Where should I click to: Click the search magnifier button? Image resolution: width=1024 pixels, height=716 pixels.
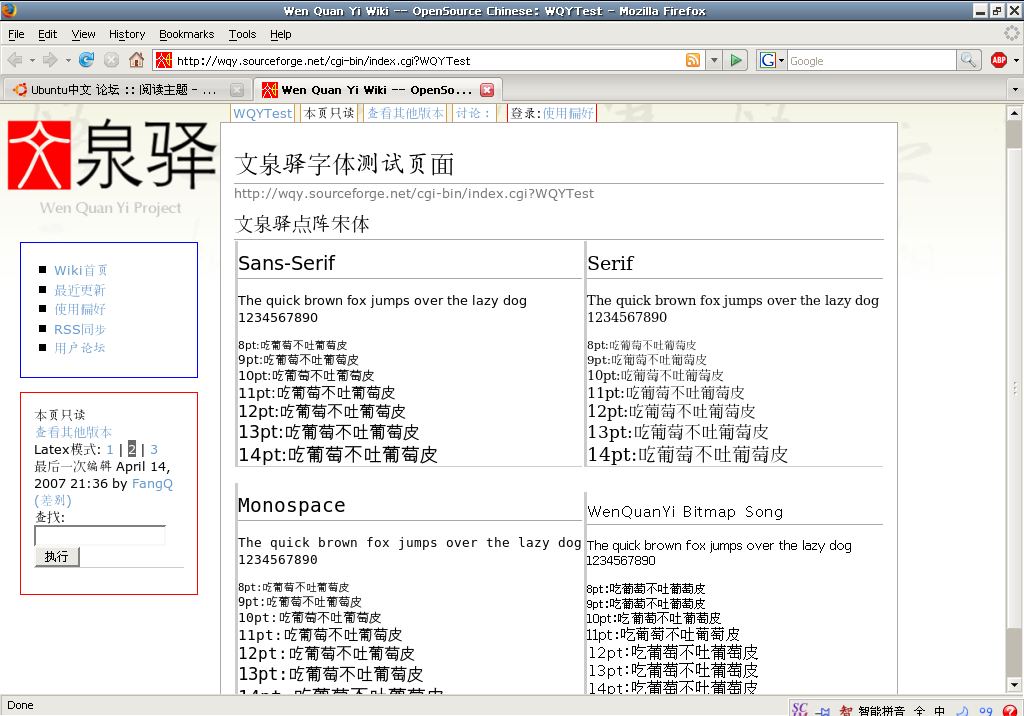[968, 61]
